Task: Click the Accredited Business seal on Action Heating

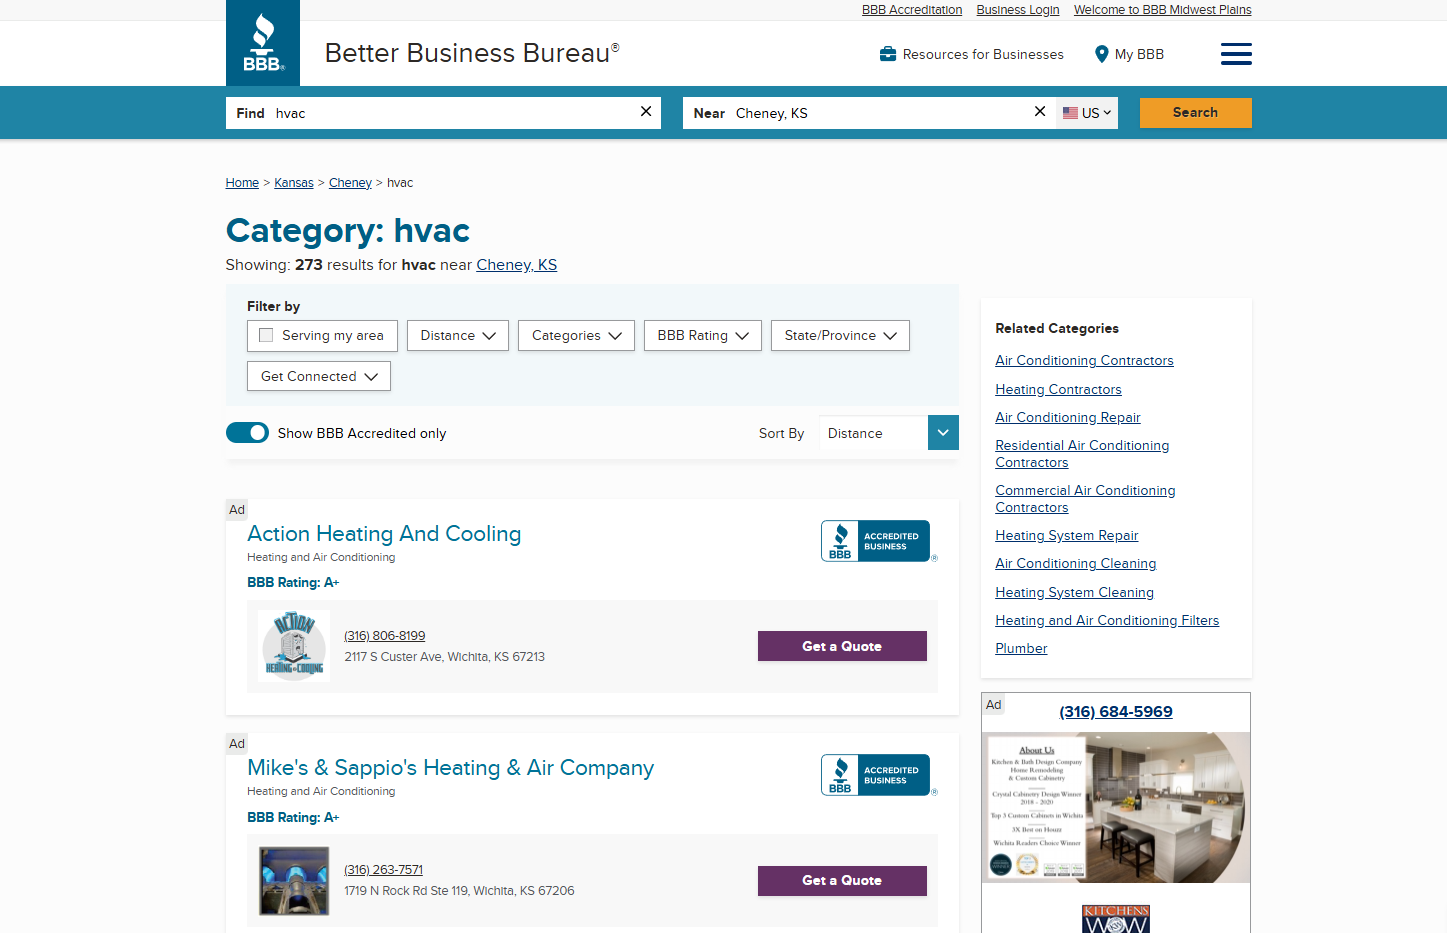Action: tap(877, 541)
